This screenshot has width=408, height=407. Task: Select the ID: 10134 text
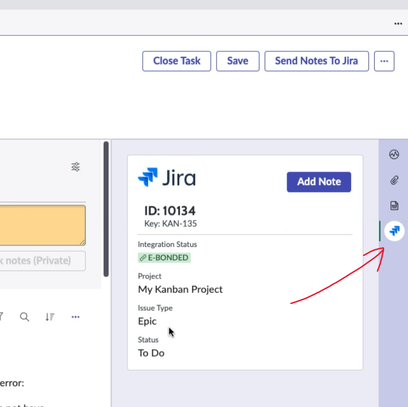pyautogui.click(x=170, y=211)
